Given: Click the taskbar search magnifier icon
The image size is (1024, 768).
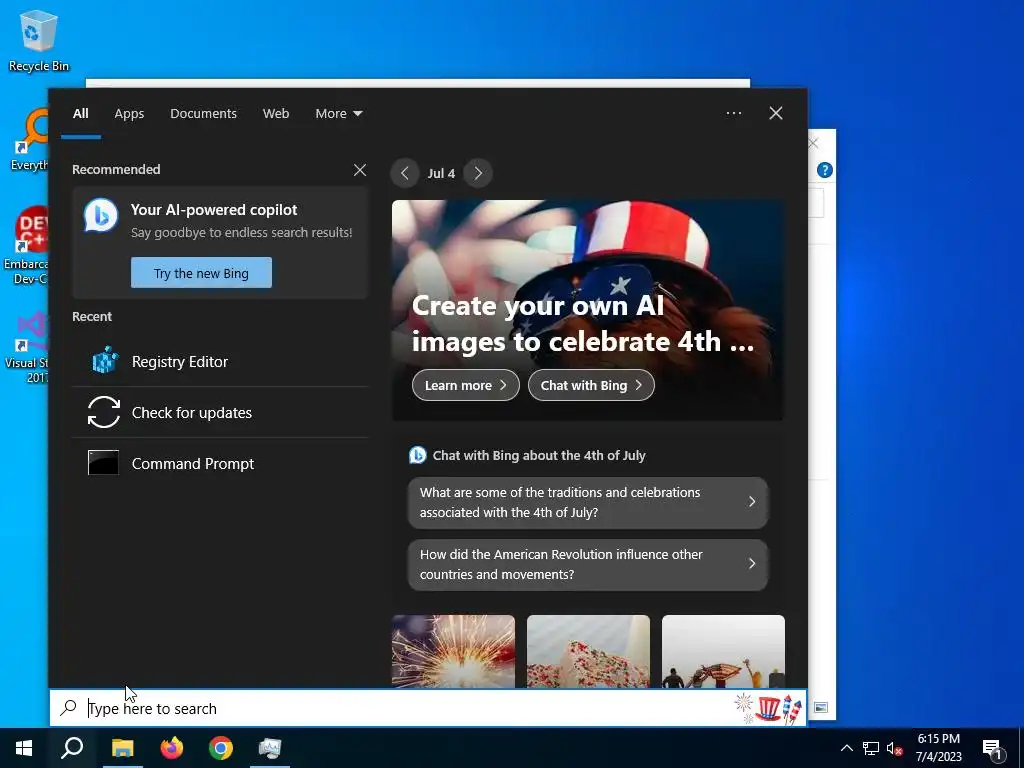Looking at the screenshot, I should pos(72,748).
